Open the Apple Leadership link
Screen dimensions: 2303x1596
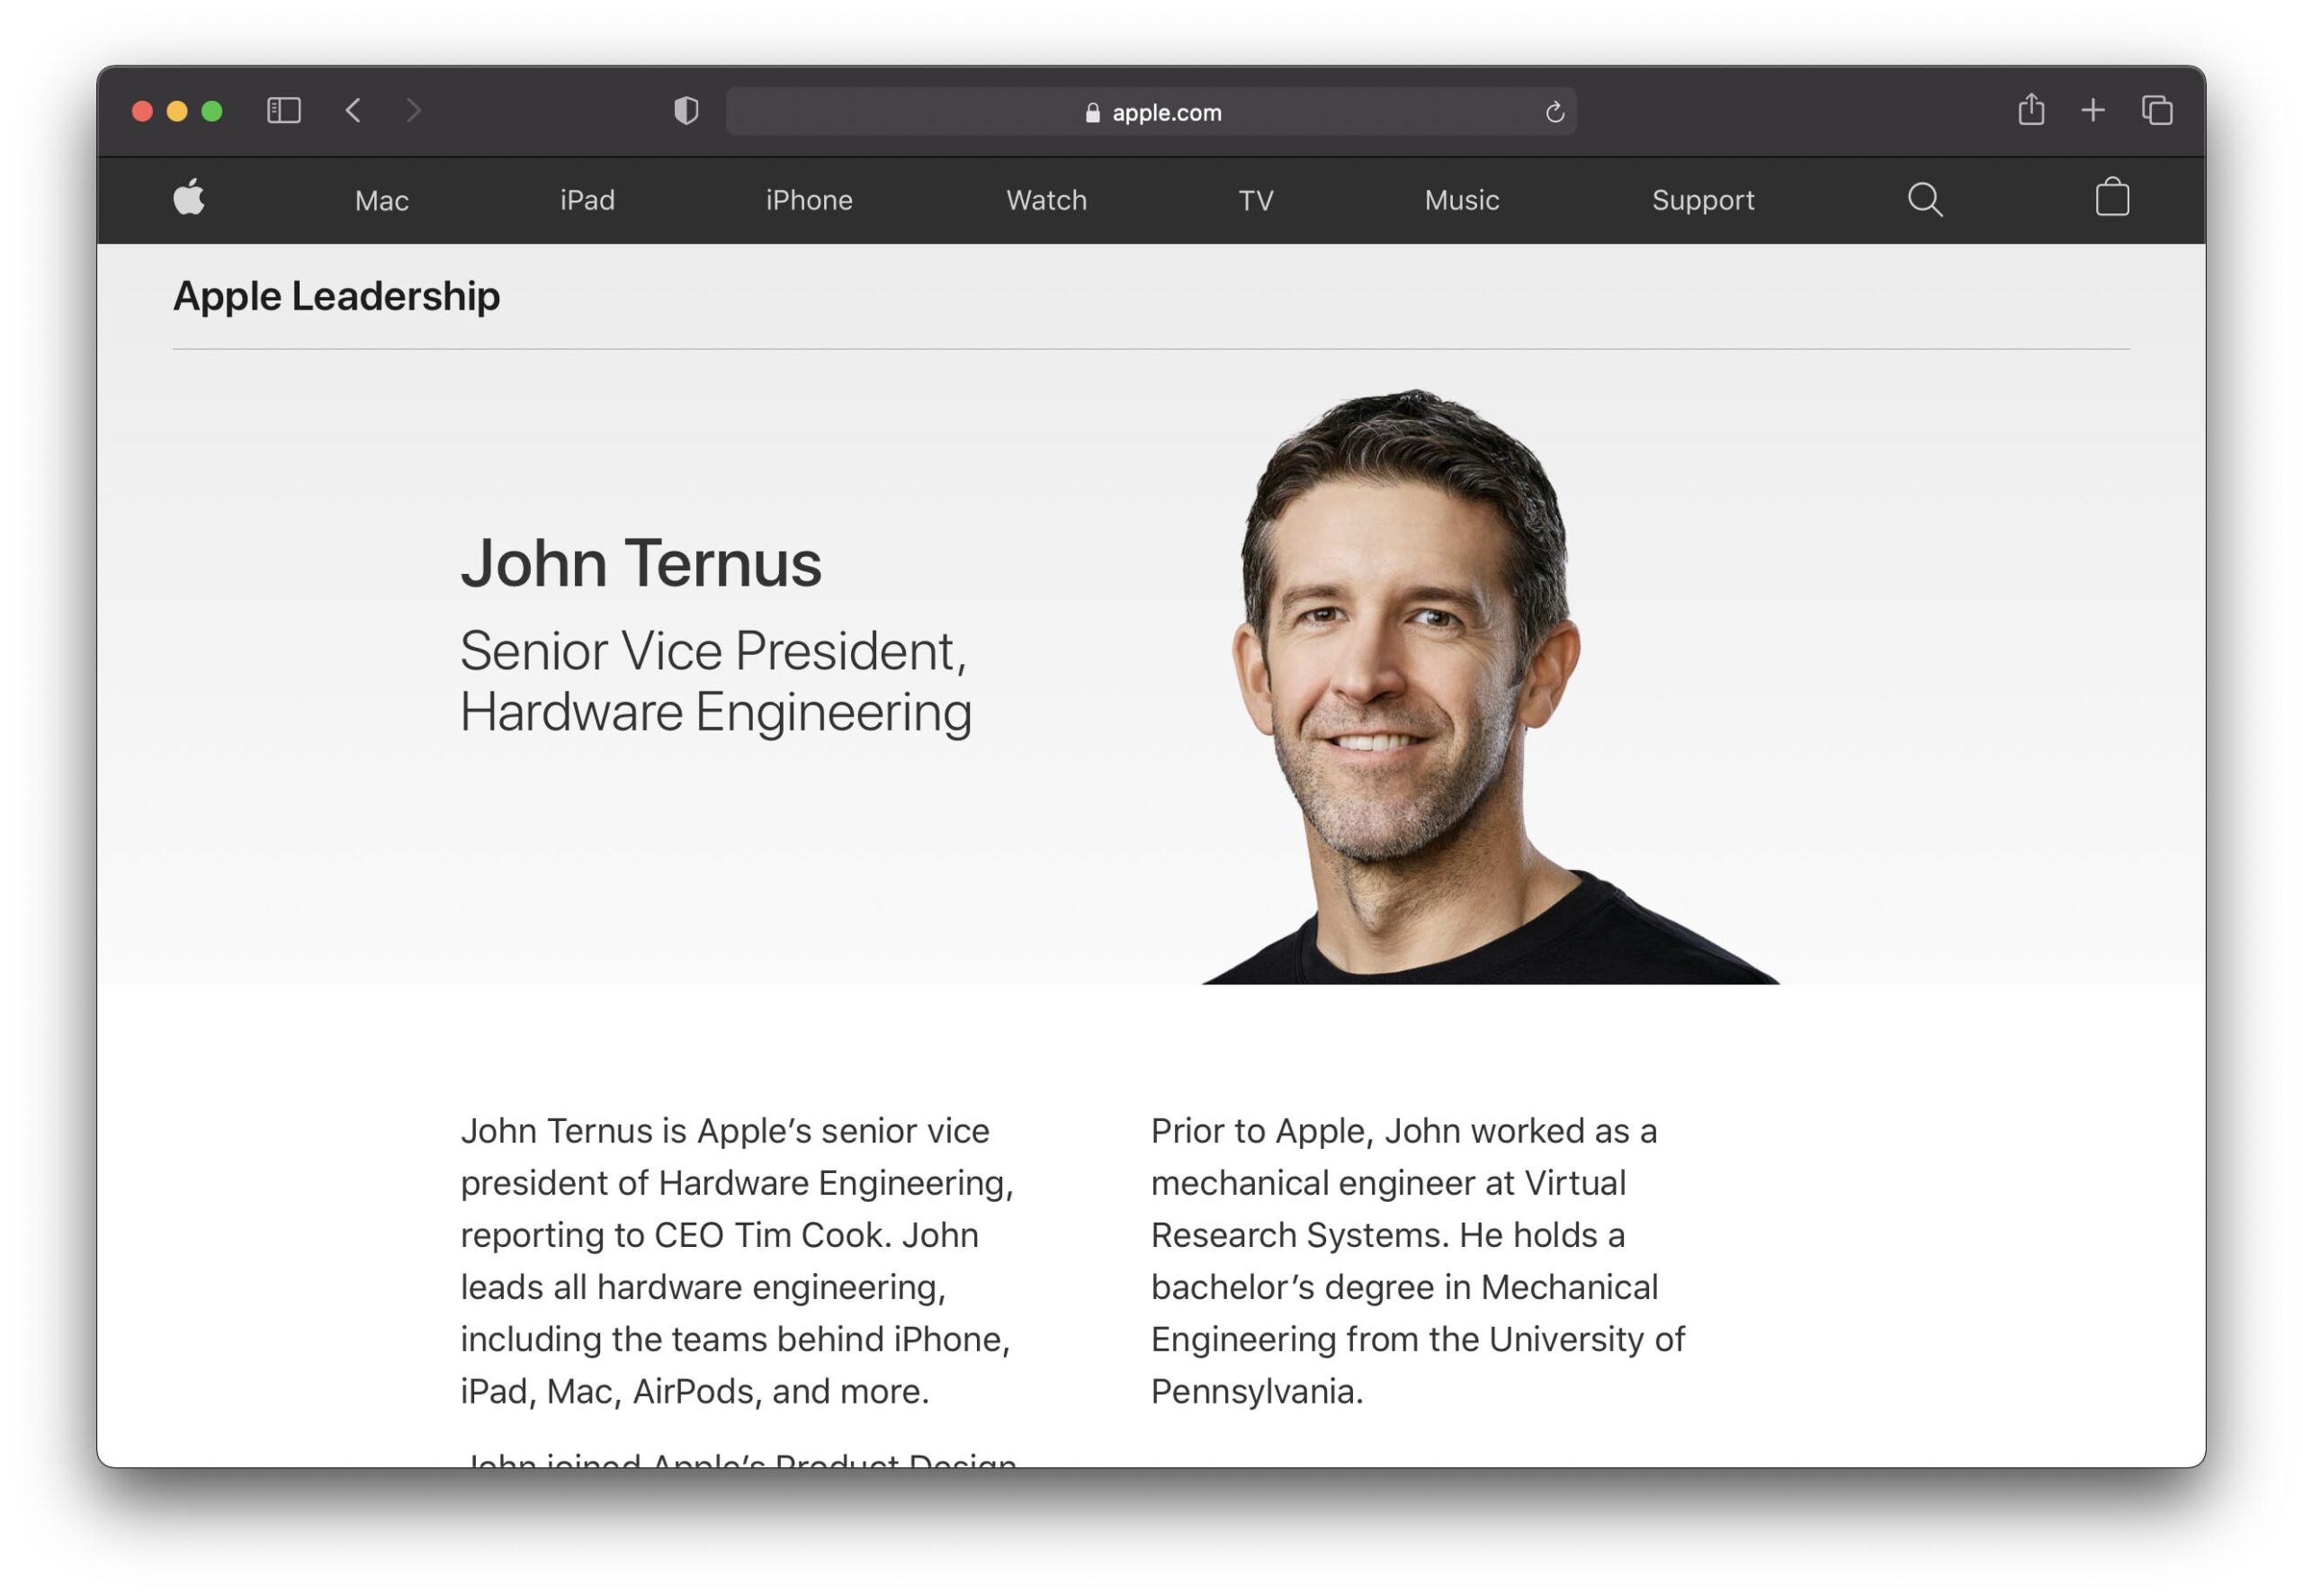pyautogui.click(x=335, y=295)
